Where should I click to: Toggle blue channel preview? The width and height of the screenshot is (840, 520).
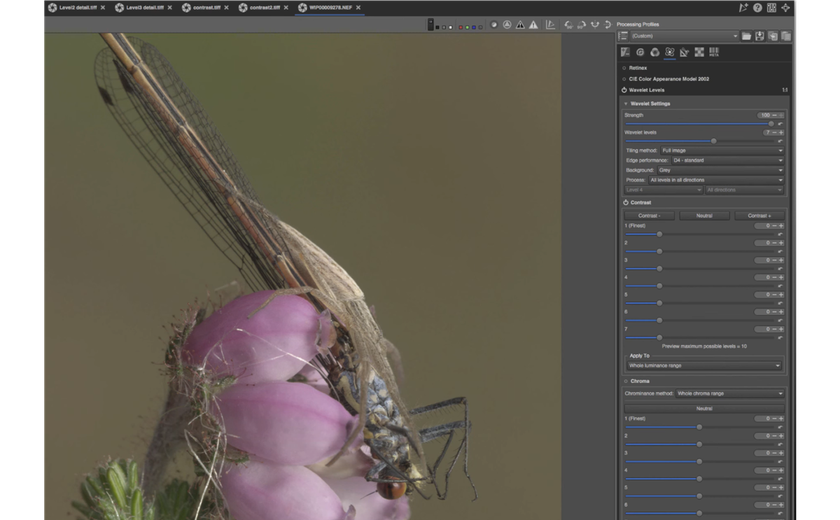[474, 27]
